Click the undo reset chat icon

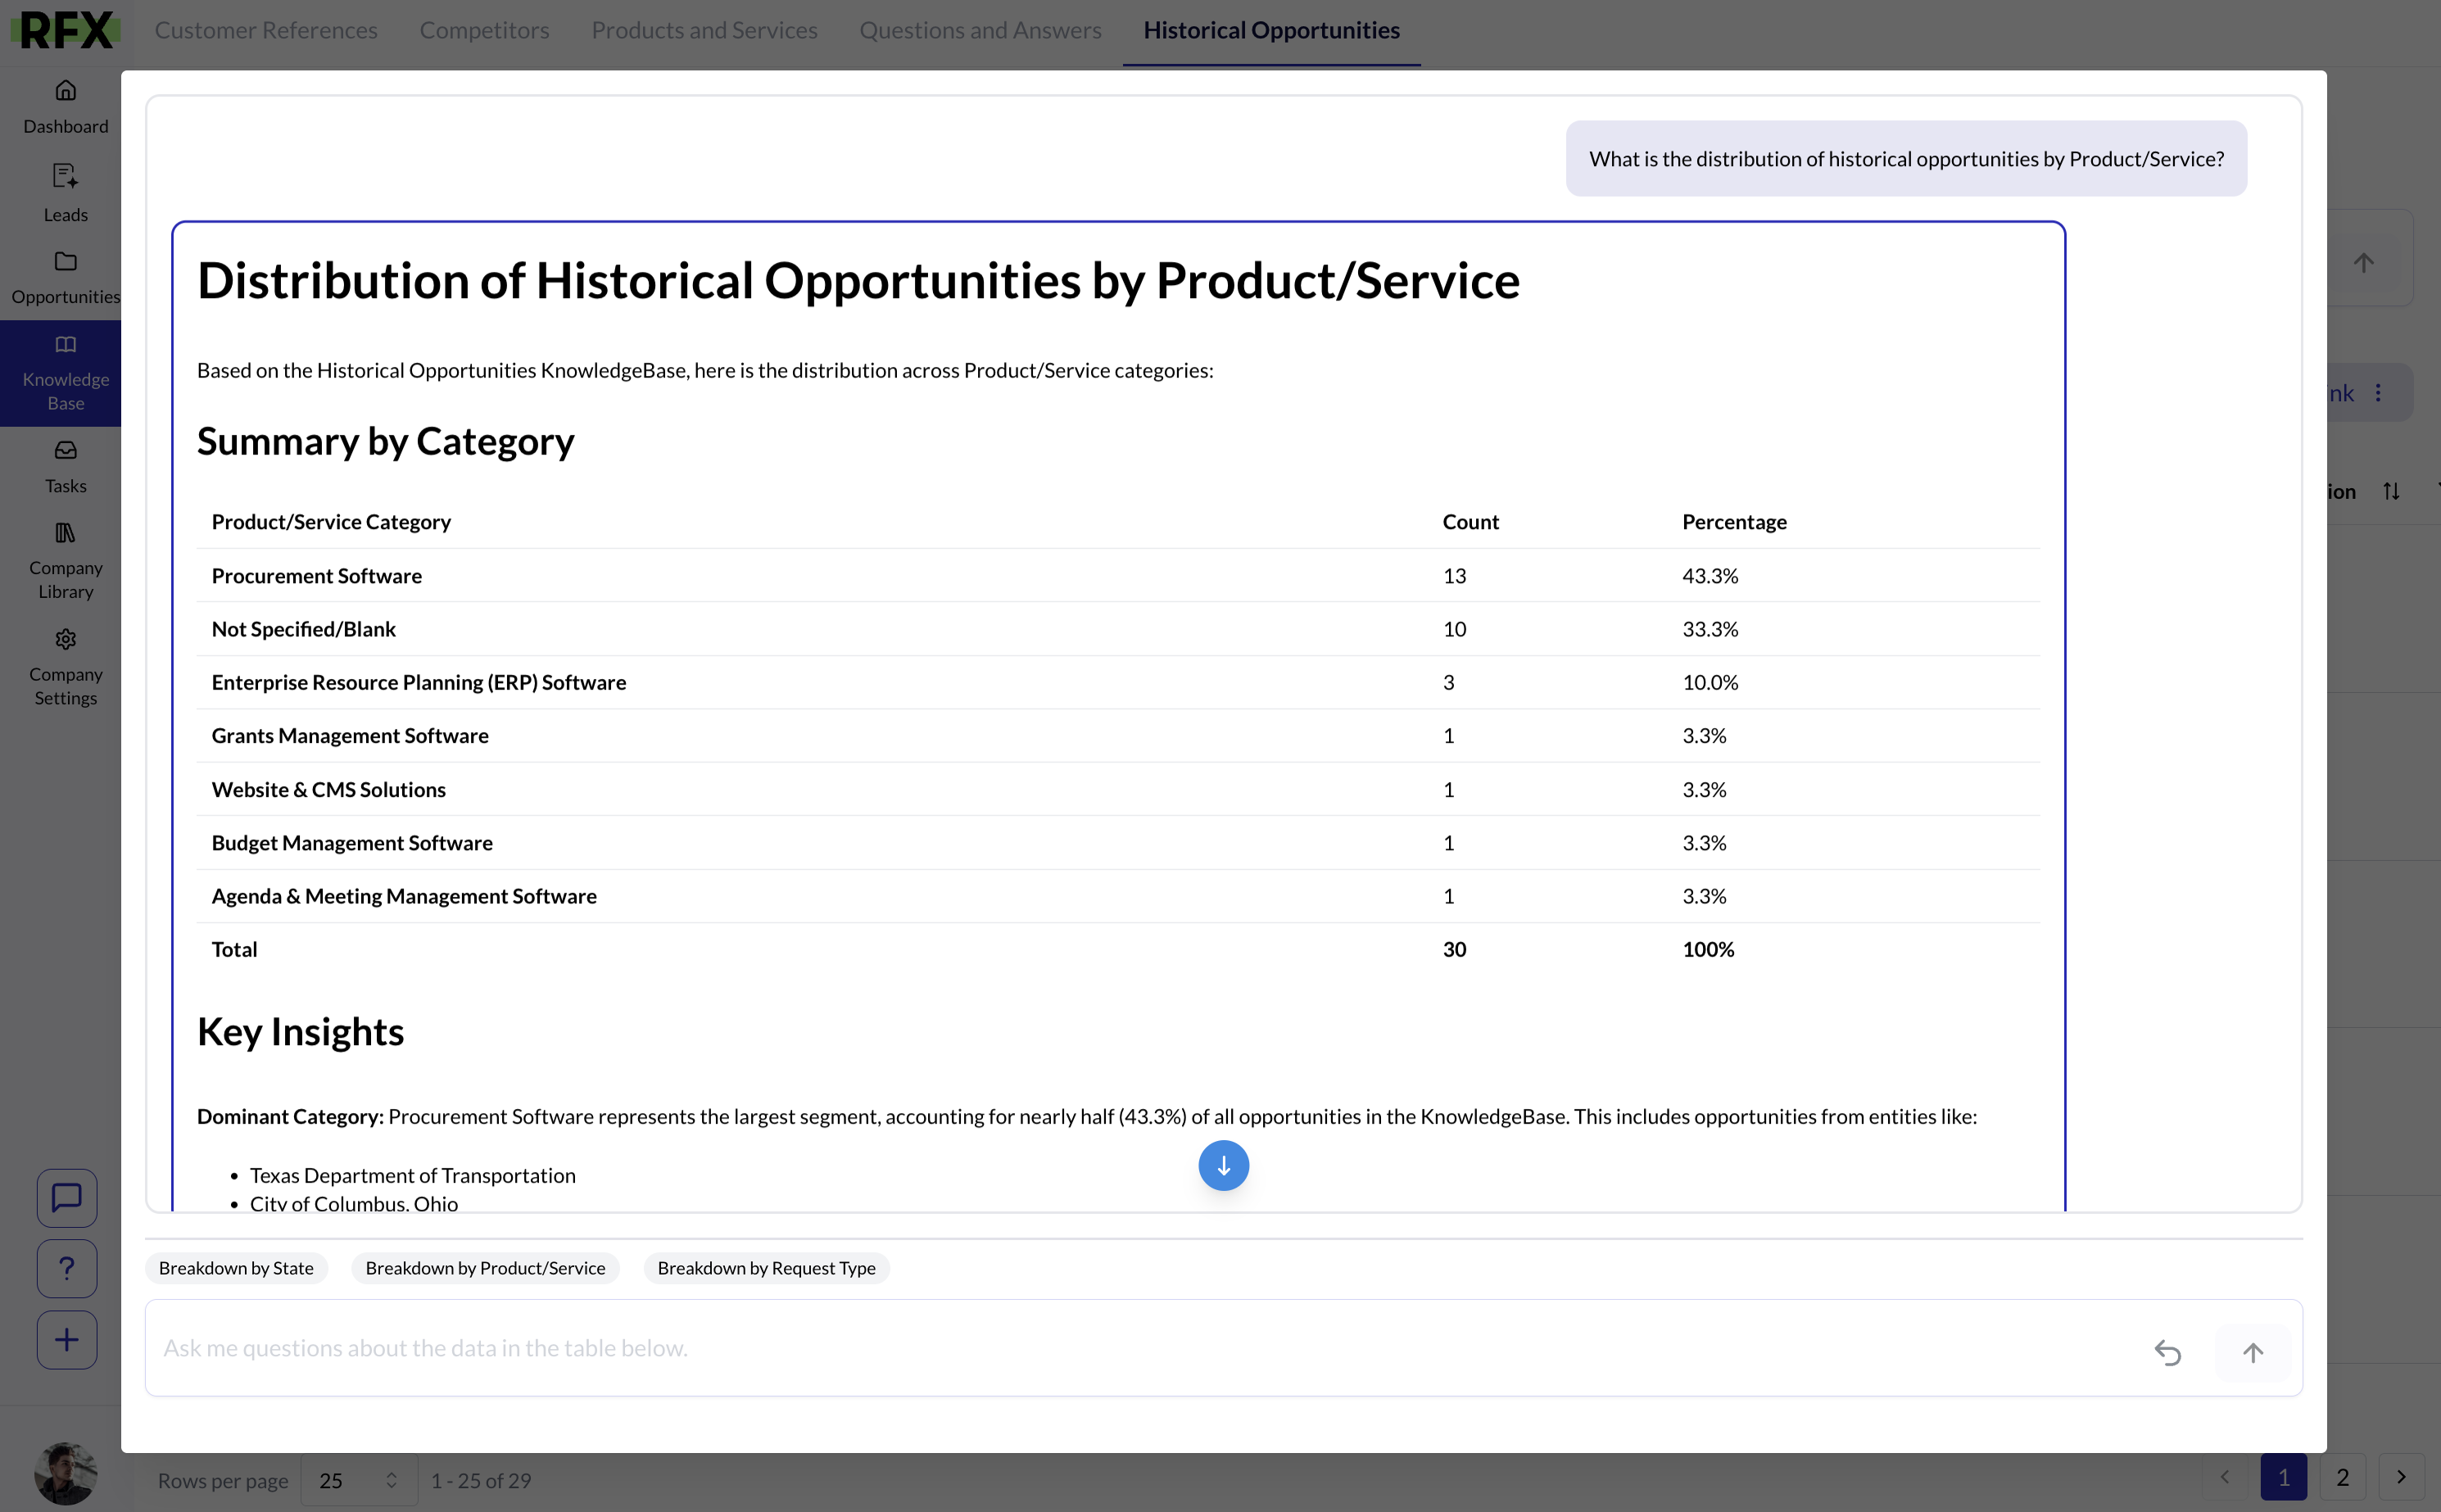[2167, 1352]
